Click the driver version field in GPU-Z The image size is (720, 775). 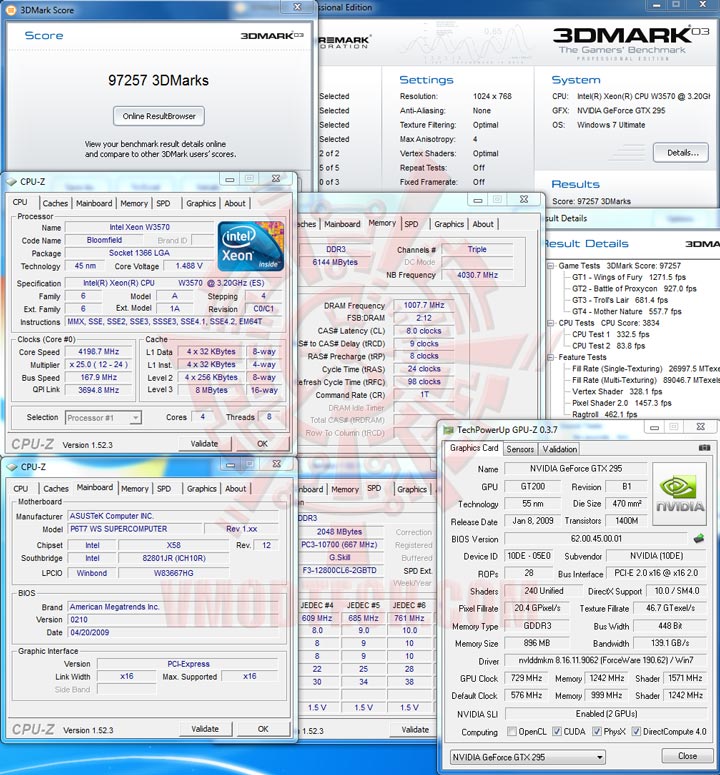tap(605, 660)
